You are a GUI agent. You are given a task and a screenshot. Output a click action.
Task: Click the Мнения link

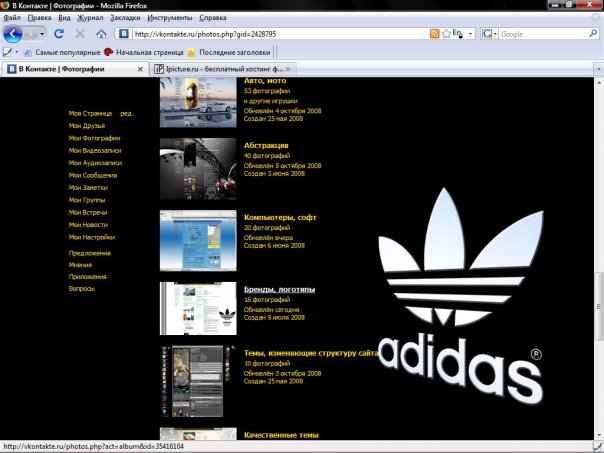pos(80,265)
